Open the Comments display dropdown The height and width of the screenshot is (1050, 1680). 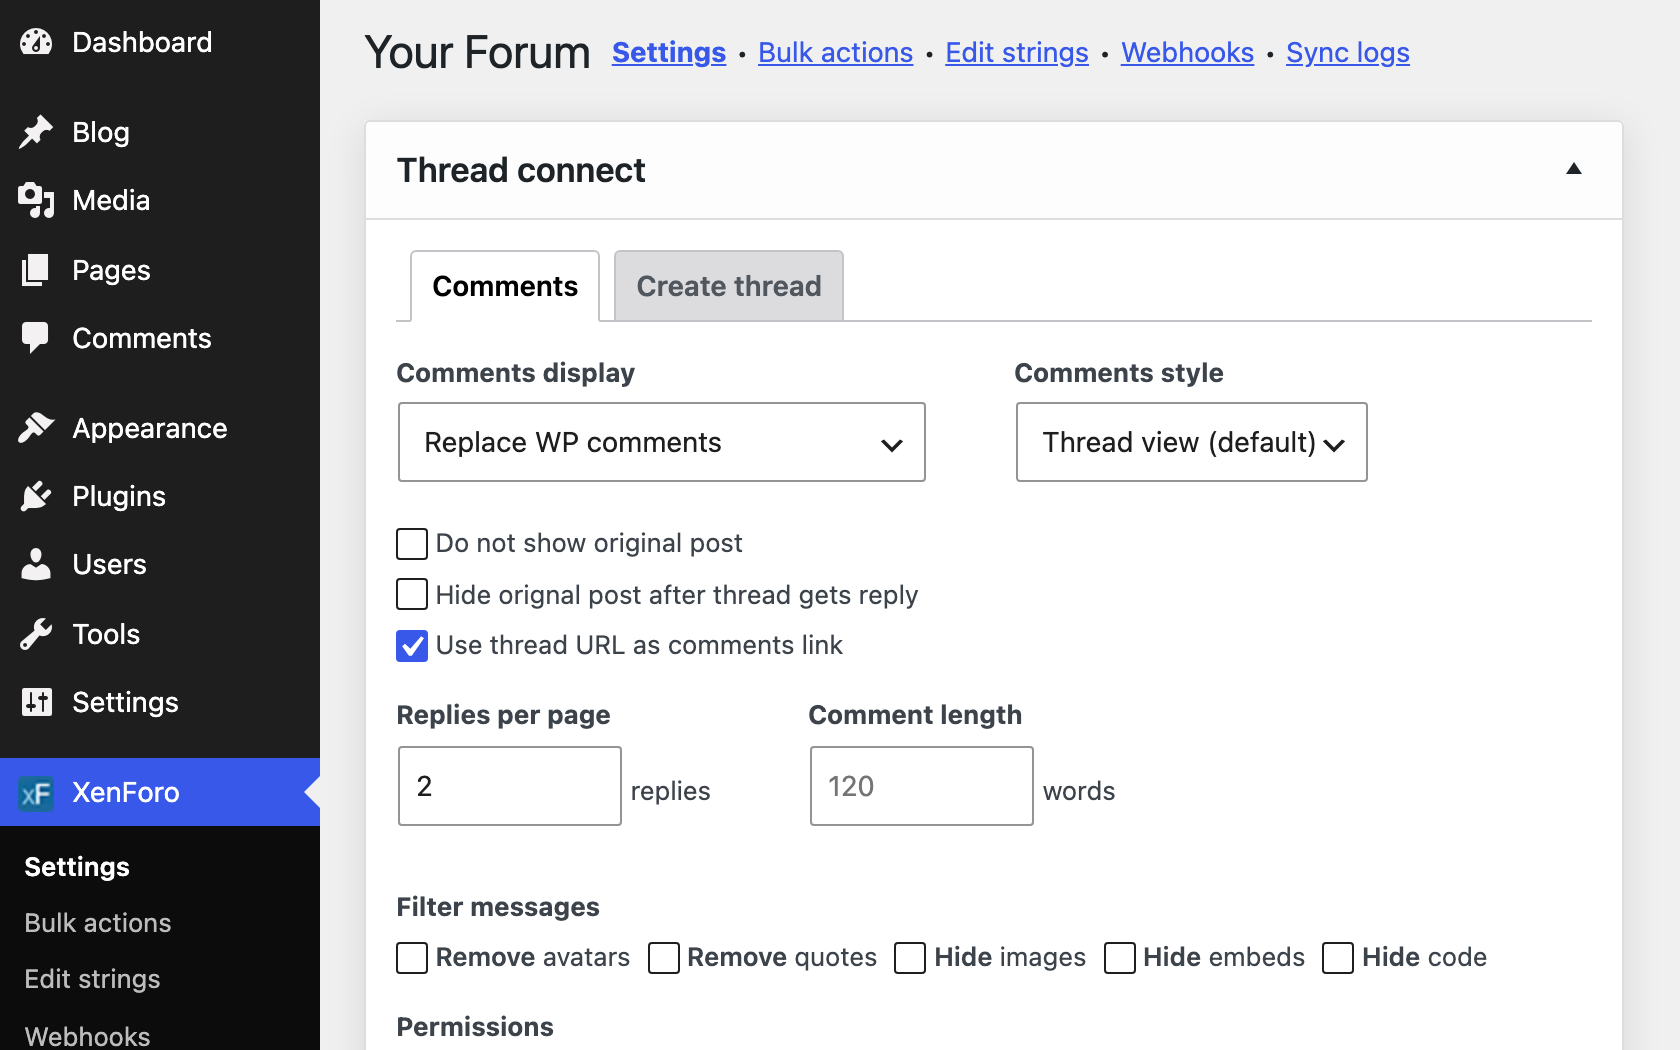pos(662,442)
